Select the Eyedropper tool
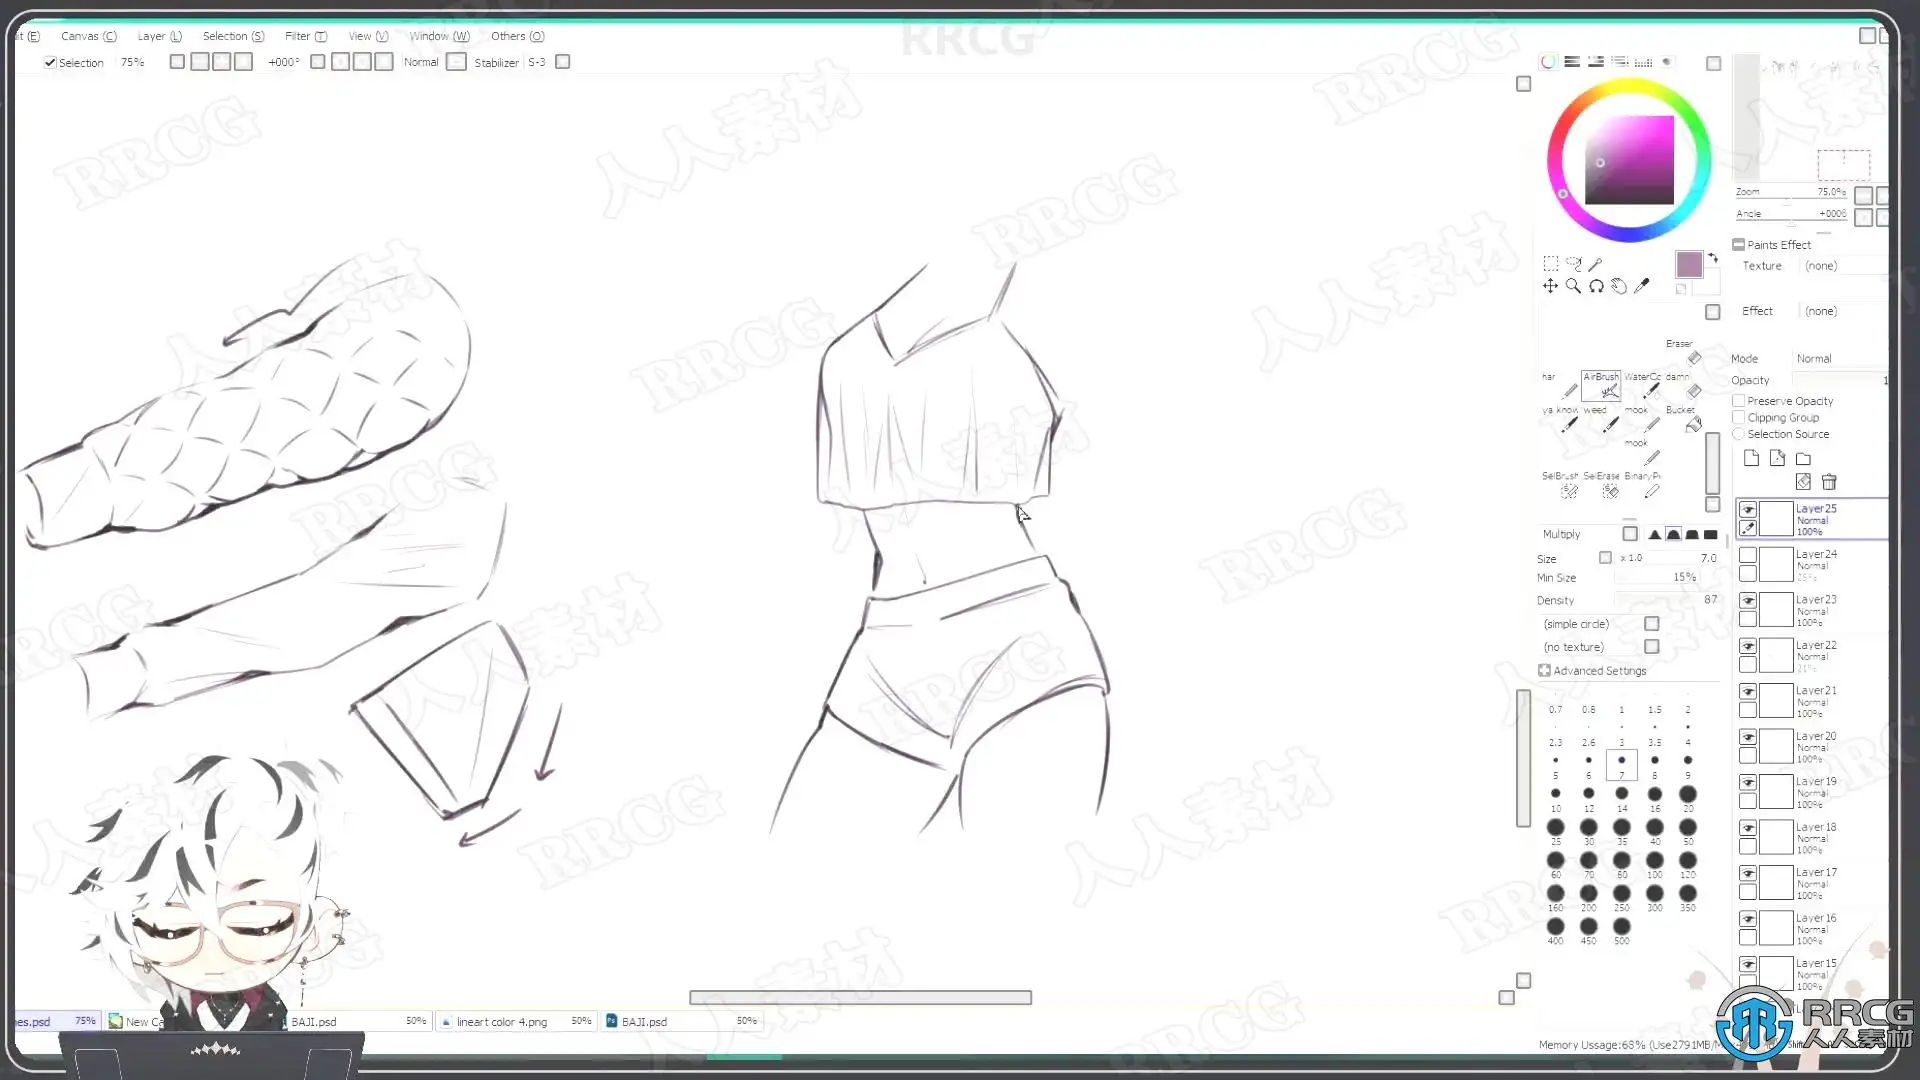This screenshot has width=1920, height=1080. tap(1641, 286)
